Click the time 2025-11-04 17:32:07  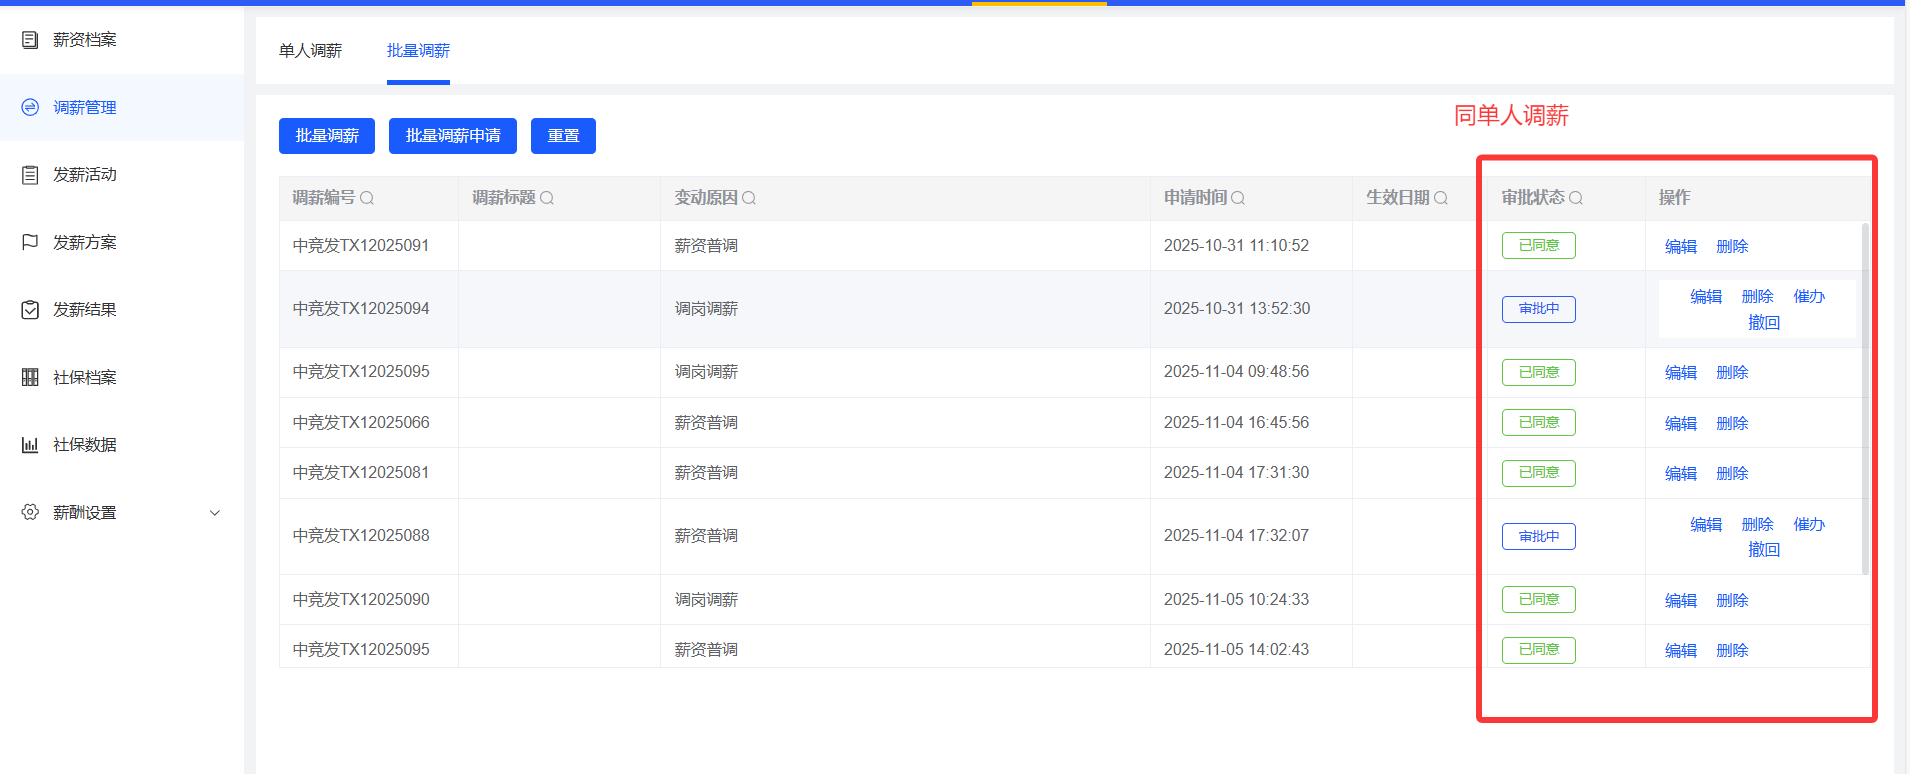pos(1236,536)
